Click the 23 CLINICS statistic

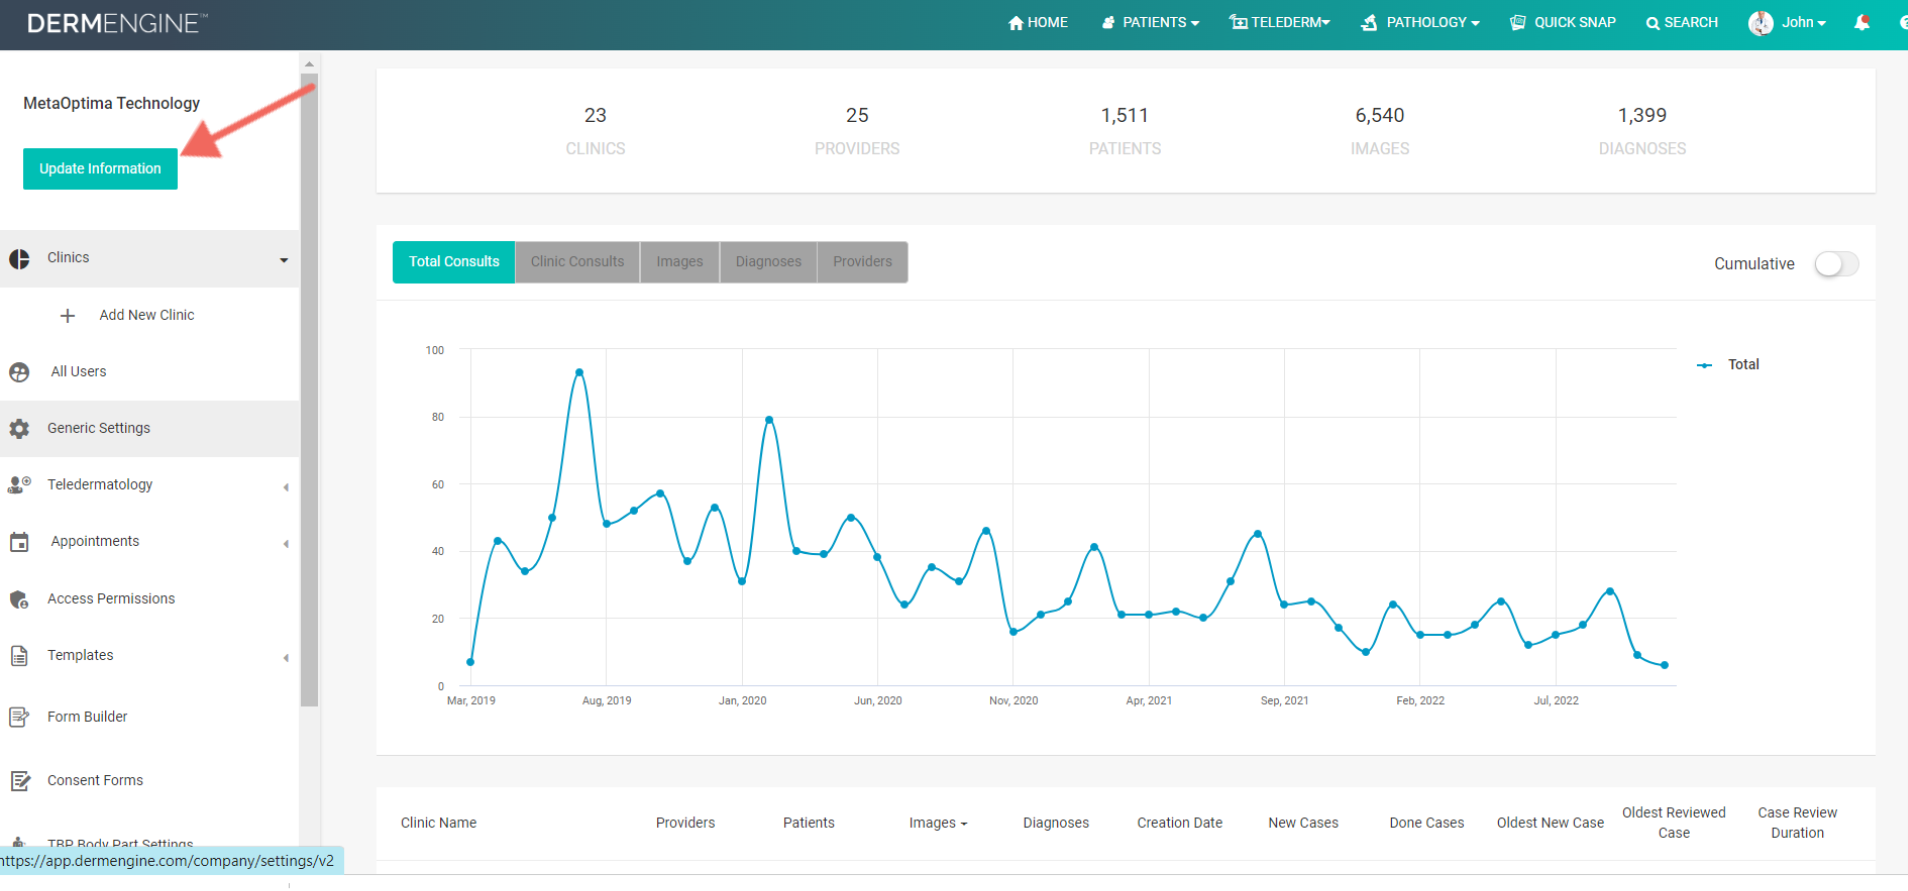(x=595, y=131)
